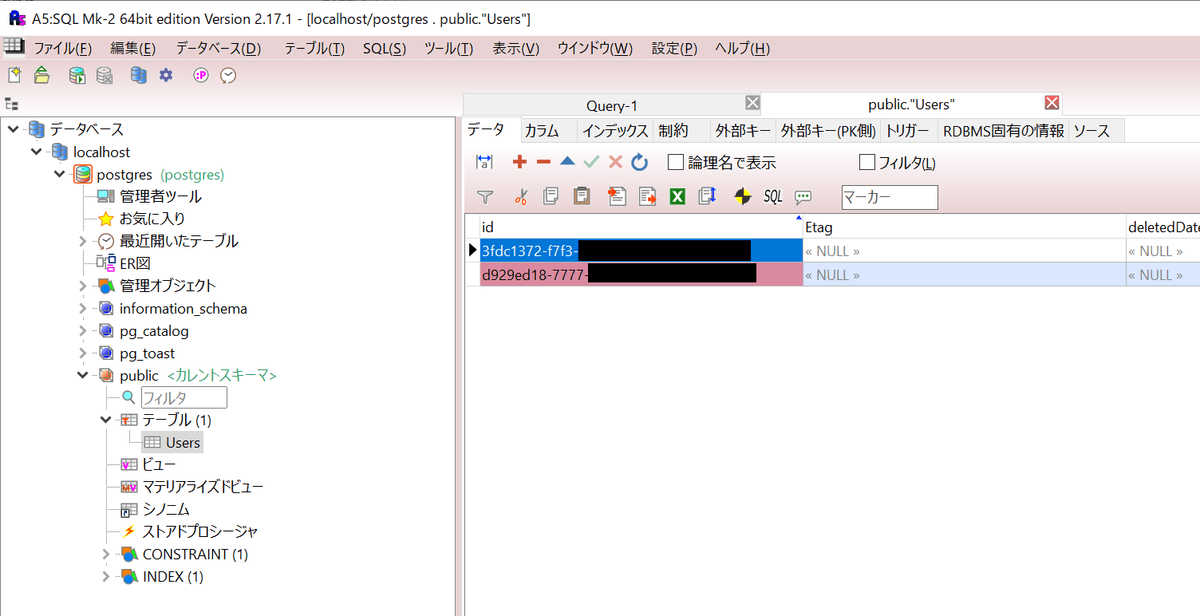Click the マーカー input field

[x=890, y=197]
